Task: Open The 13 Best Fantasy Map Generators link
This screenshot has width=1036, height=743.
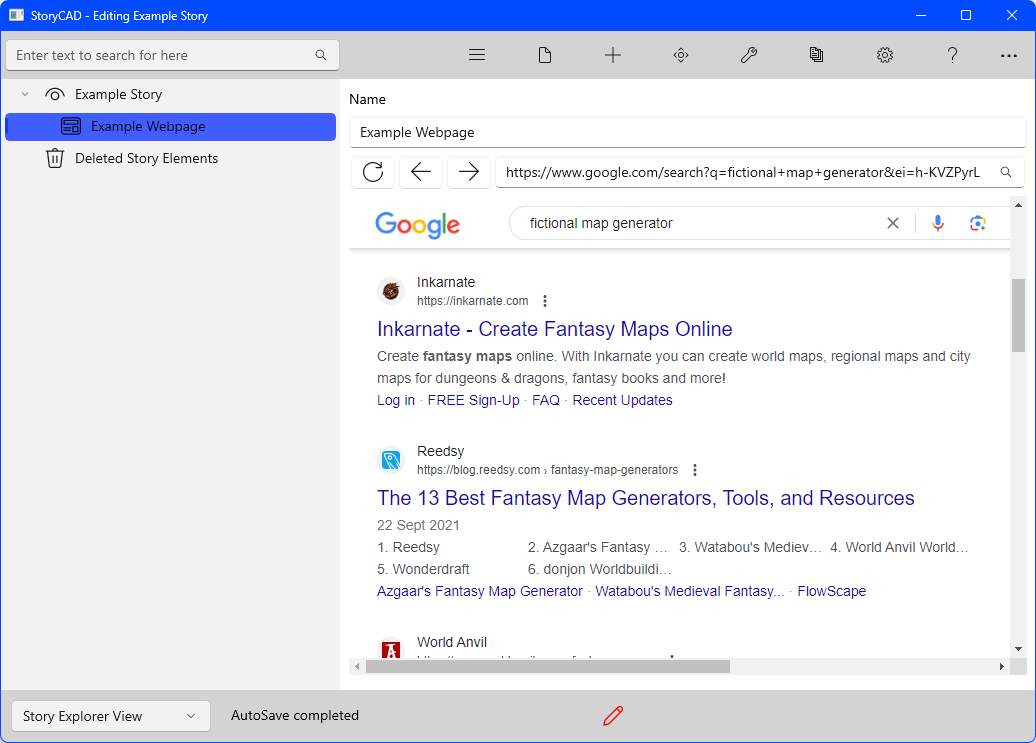Action: (646, 498)
